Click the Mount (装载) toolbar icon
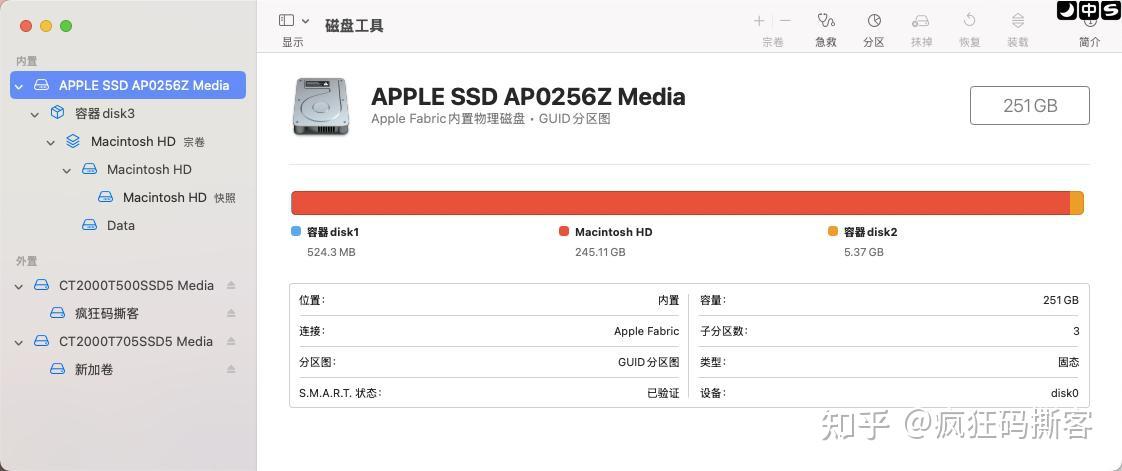This screenshot has width=1122, height=471. (x=1018, y=21)
